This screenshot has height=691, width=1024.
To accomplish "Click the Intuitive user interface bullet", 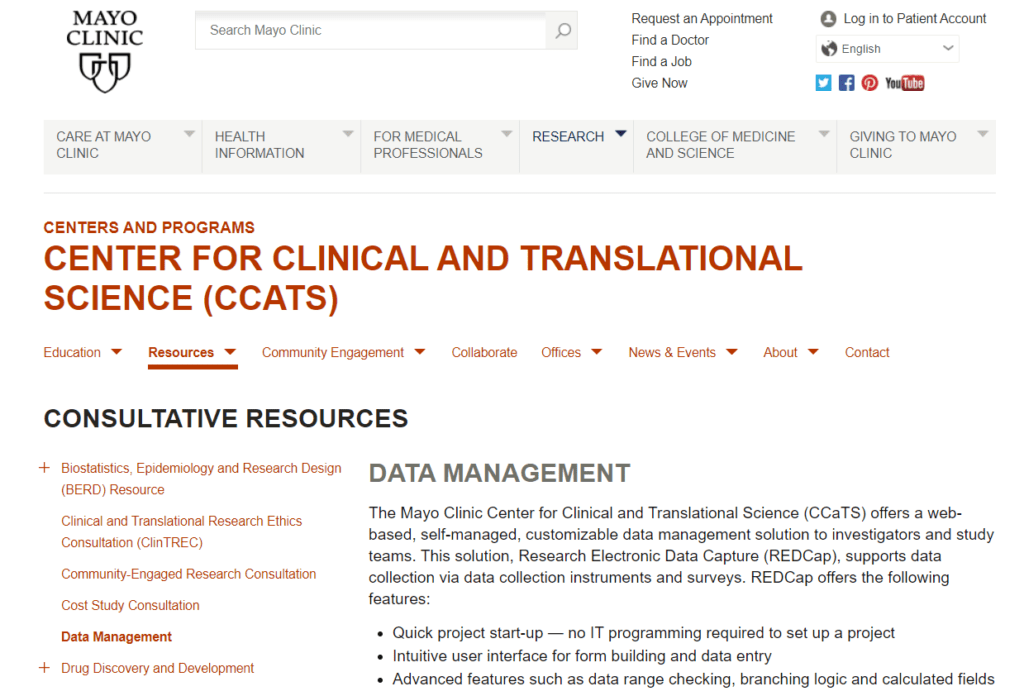I will [582, 656].
